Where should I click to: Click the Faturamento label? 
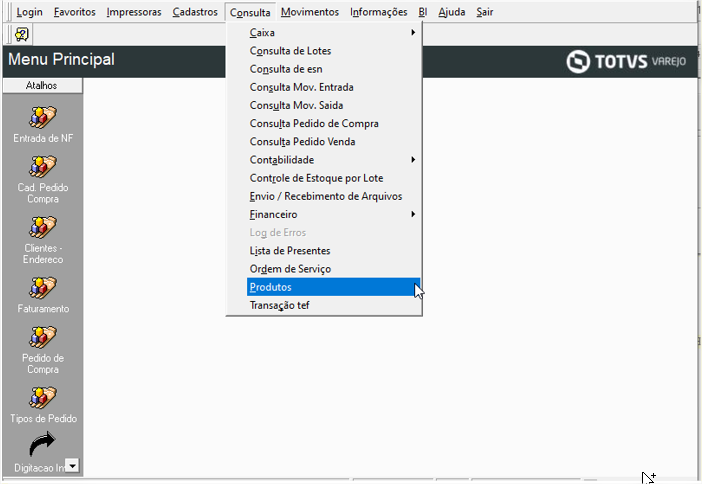point(43,308)
